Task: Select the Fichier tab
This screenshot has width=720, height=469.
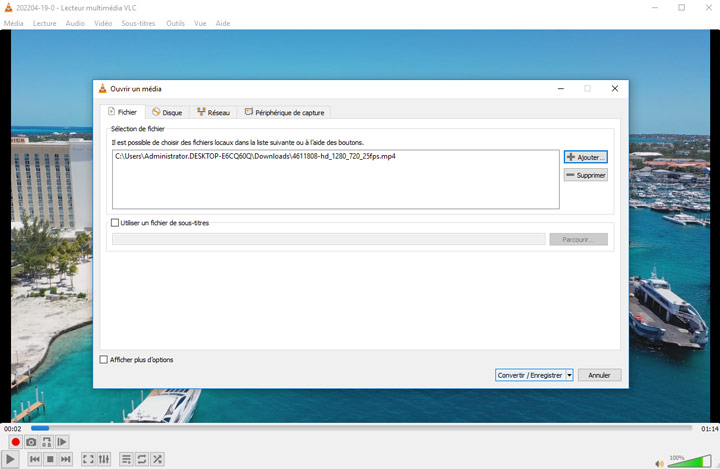Action: click(x=122, y=112)
